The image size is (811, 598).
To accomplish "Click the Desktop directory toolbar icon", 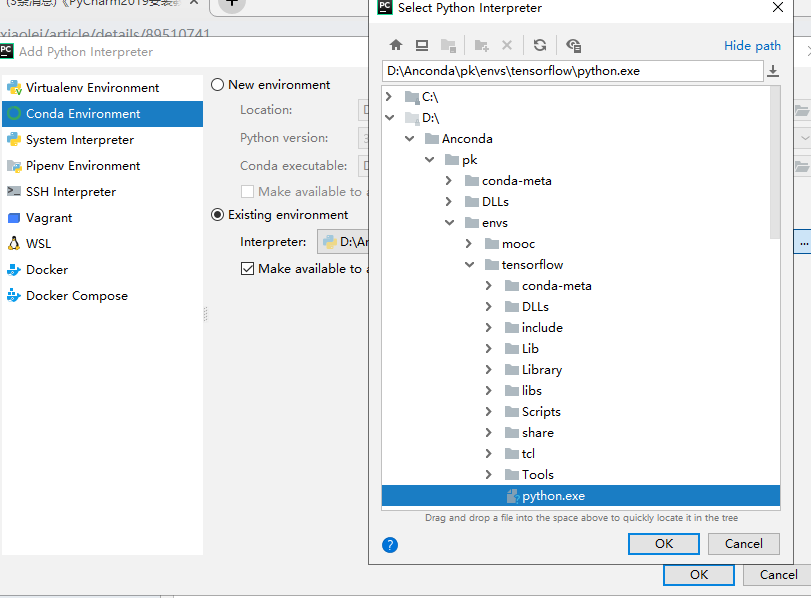I will pyautogui.click(x=422, y=46).
